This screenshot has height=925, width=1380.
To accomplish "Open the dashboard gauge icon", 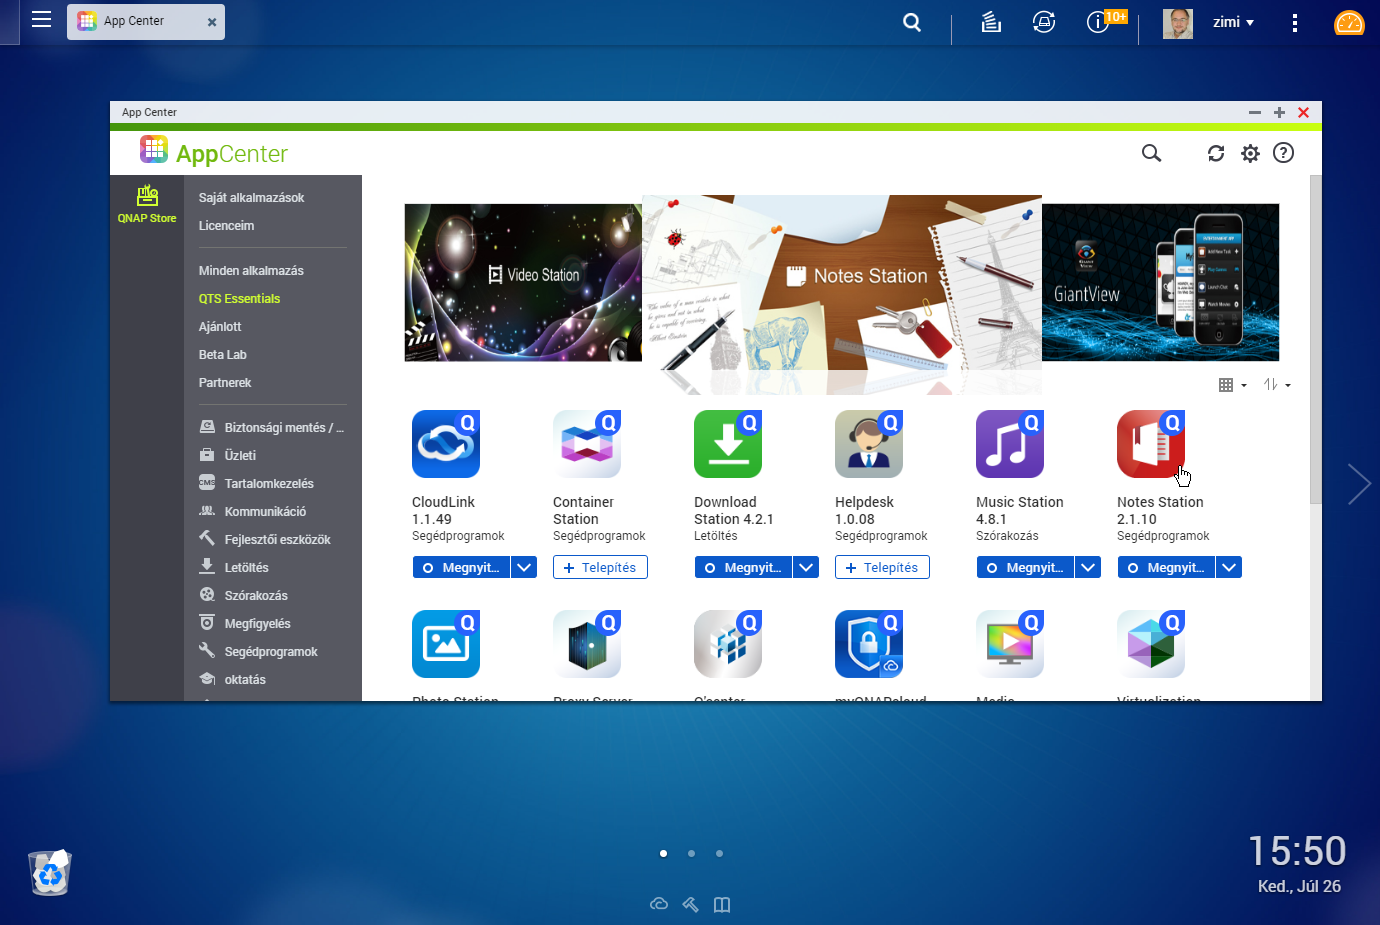I will point(1349,22).
